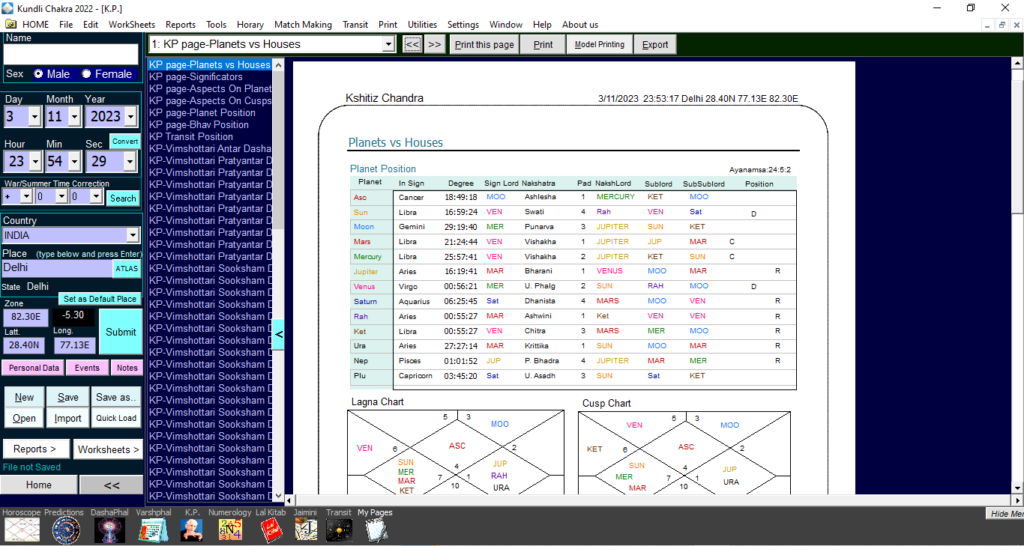The width and height of the screenshot is (1024, 546).
Task: Open the DashaPhal icon
Action: pos(109,530)
